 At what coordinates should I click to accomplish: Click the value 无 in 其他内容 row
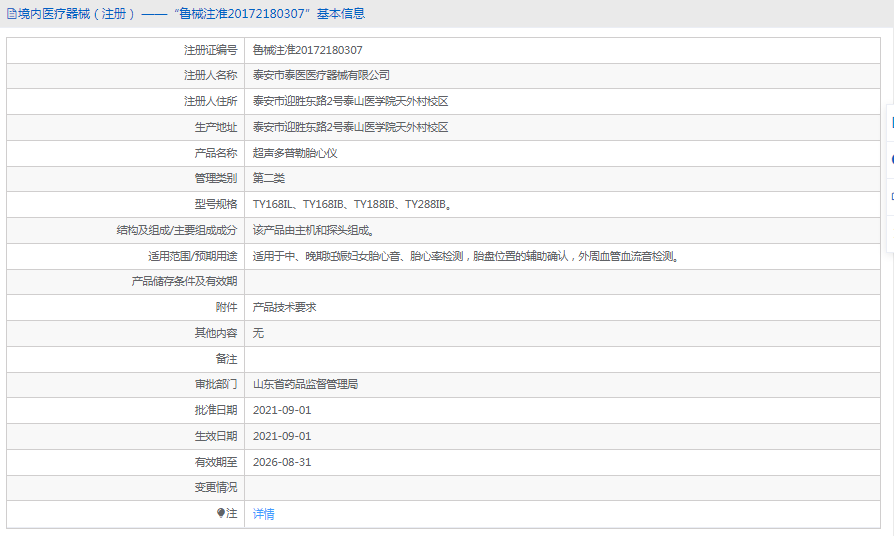[258, 332]
